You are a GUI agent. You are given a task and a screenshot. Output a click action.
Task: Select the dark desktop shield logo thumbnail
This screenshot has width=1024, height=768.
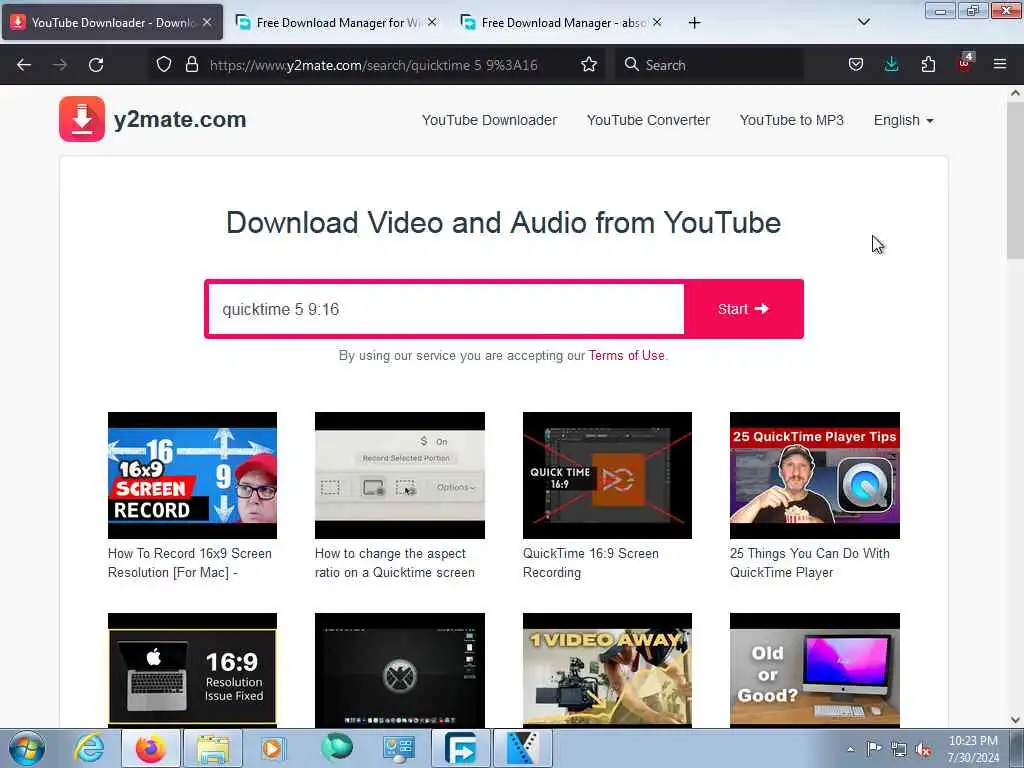click(x=400, y=671)
